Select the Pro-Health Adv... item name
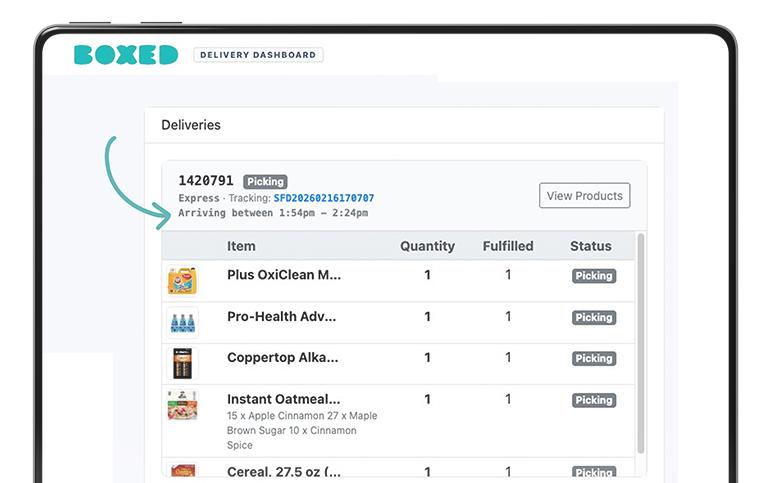 (282, 317)
